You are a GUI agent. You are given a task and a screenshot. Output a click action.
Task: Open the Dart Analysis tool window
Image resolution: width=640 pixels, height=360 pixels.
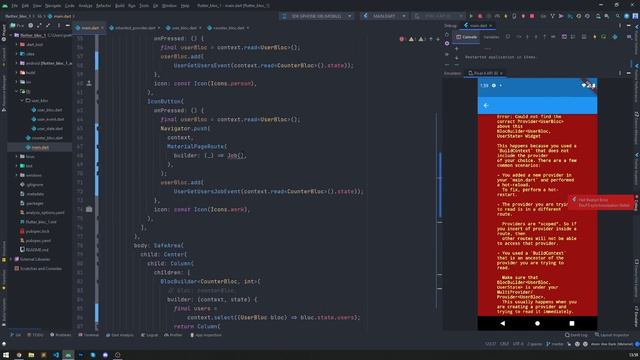[120, 335]
